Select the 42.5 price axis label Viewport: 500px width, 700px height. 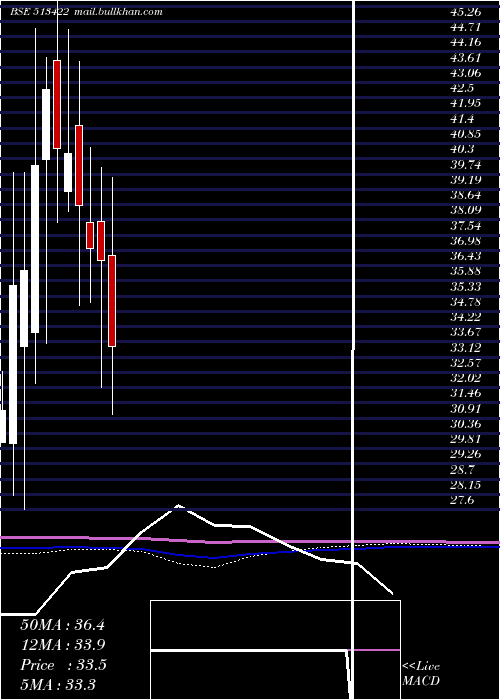point(462,88)
